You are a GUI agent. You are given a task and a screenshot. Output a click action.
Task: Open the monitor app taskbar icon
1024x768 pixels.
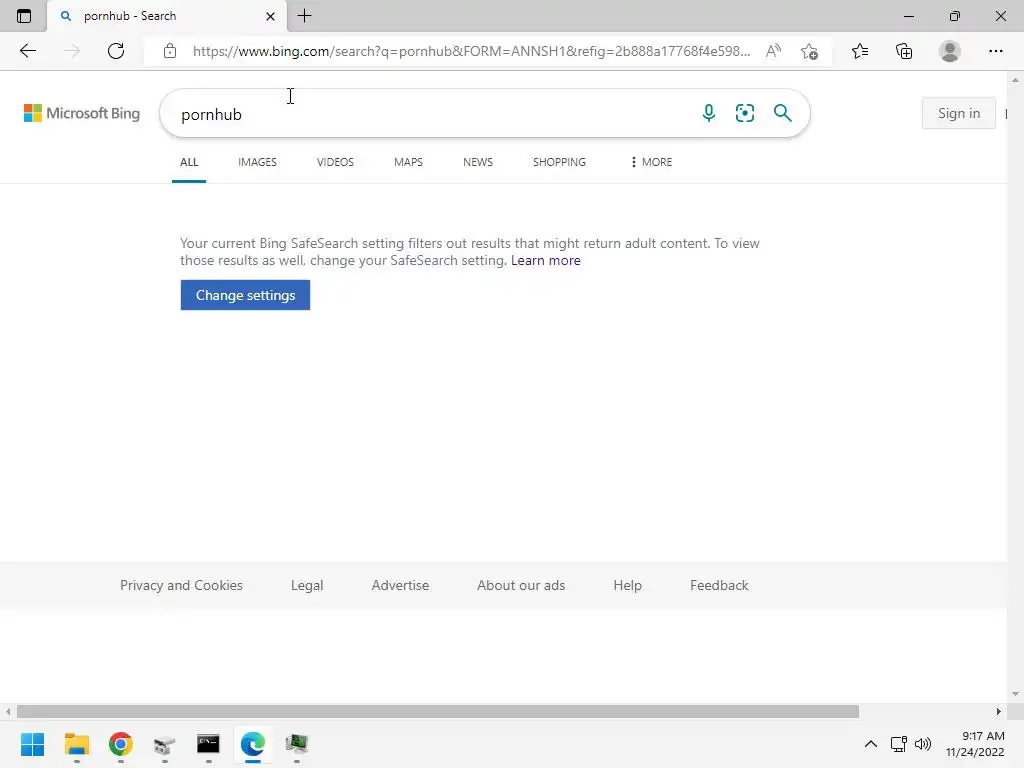(x=296, y=744)
